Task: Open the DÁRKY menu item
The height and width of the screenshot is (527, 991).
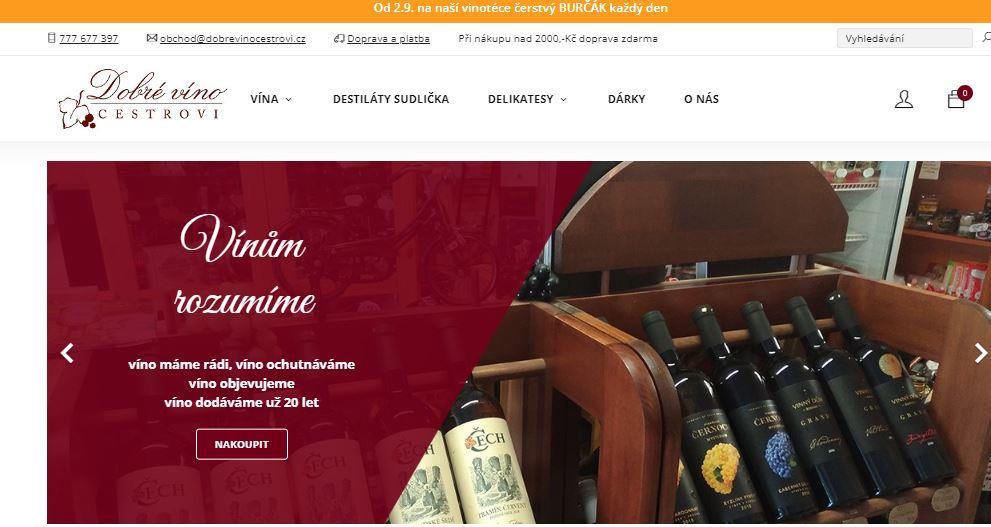Action: pos(626,99)
